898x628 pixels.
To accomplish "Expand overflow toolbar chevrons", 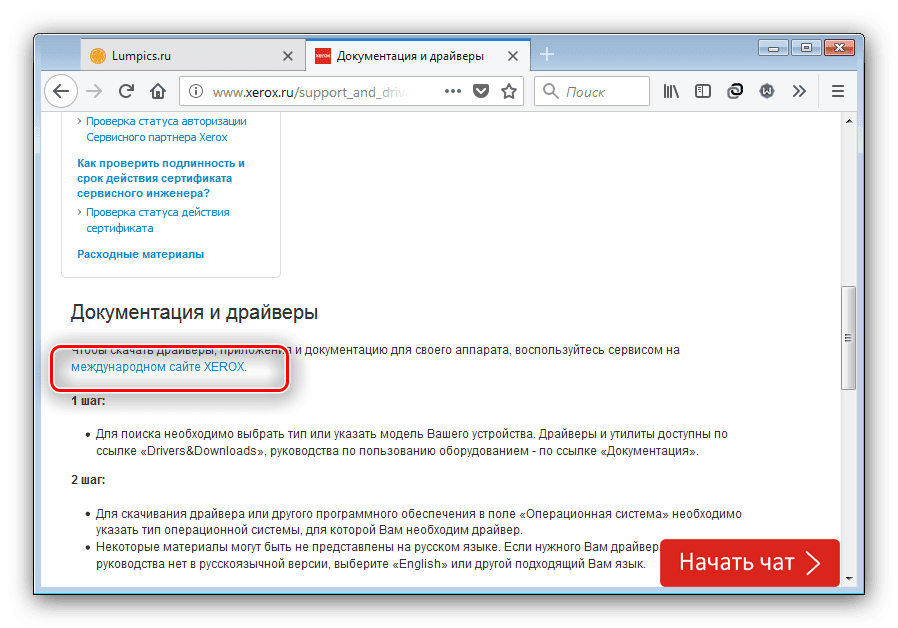I will tap(799, 91).
